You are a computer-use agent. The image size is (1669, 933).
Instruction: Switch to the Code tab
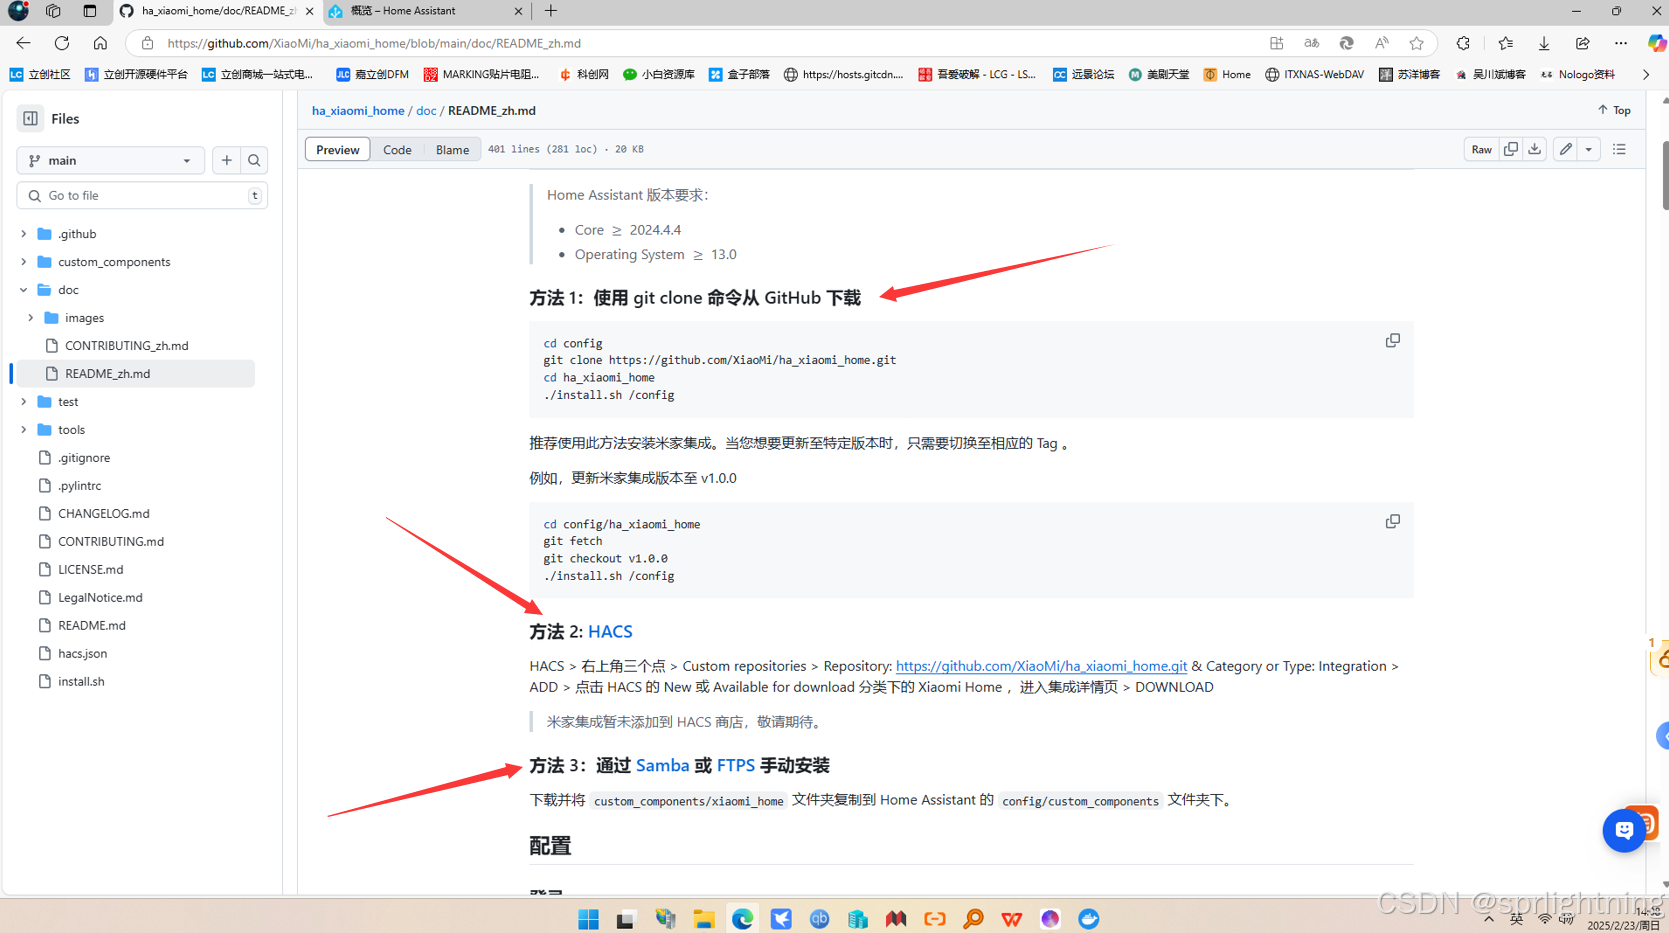397,149
